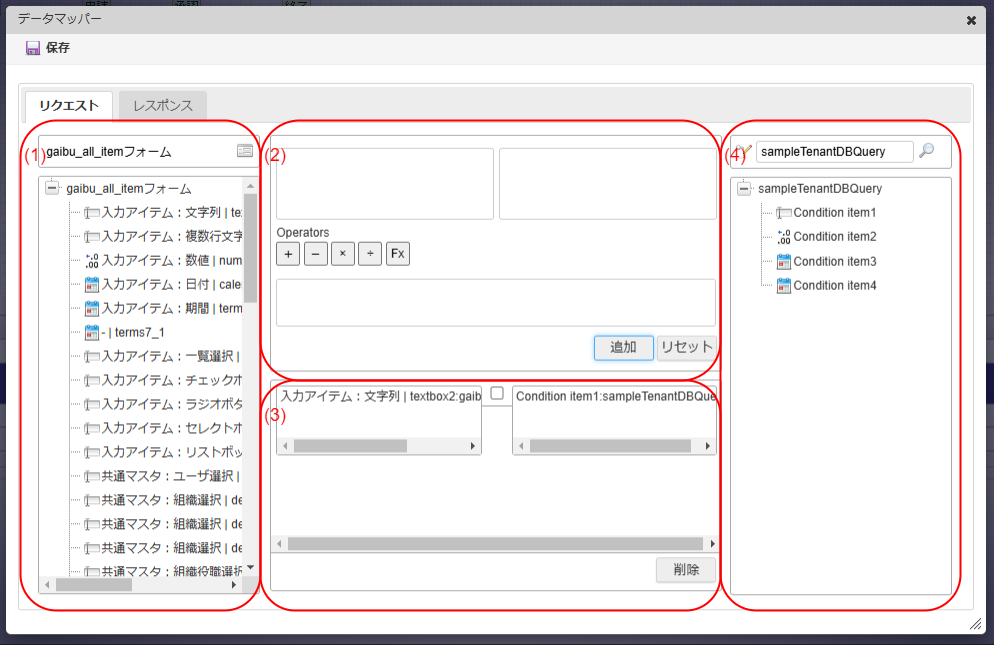Click scroll-right arrow under Condition item1 mapping target
The width and height of the screenshot is (994, 645).
click(x=708, y=446)
